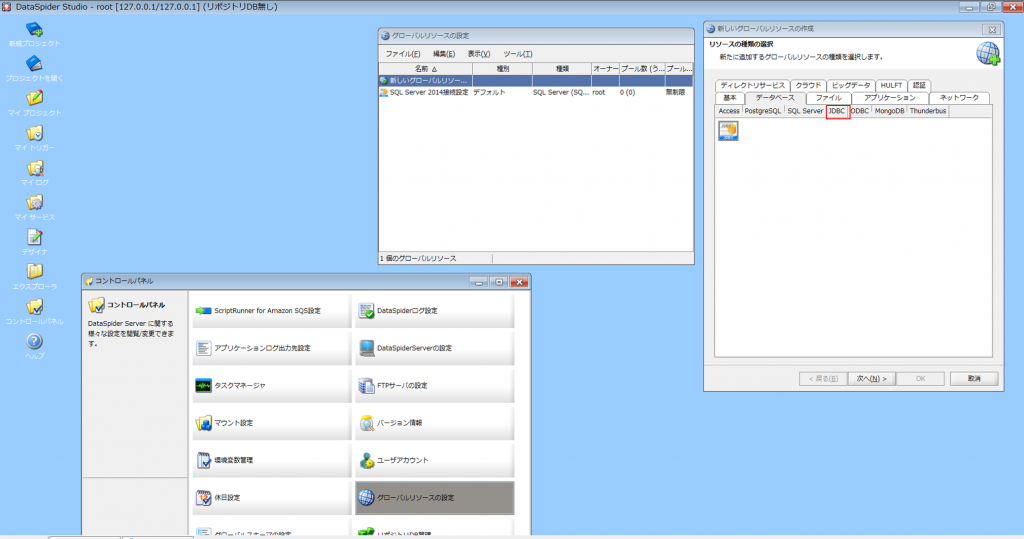Sort by the オーナー column header
The image size is (1024, 539).
[605, 69]
